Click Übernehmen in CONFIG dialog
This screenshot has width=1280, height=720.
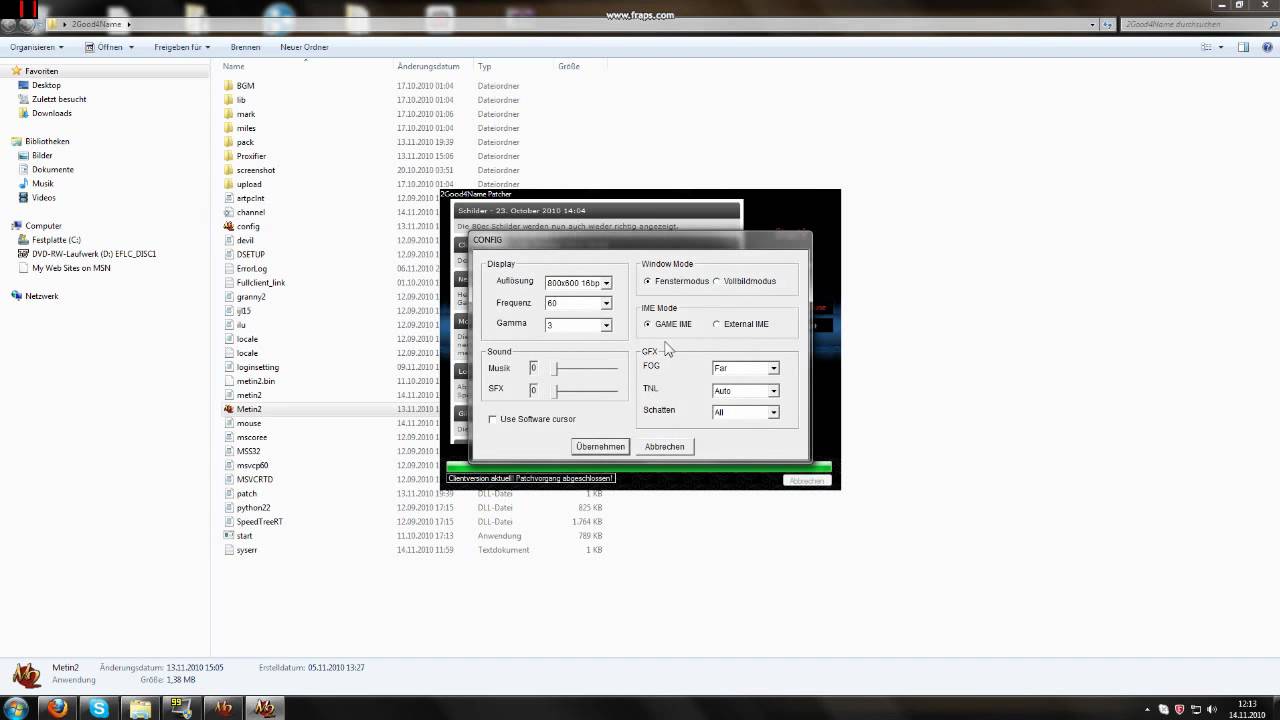pyautogui.click(x=600, y=447)
